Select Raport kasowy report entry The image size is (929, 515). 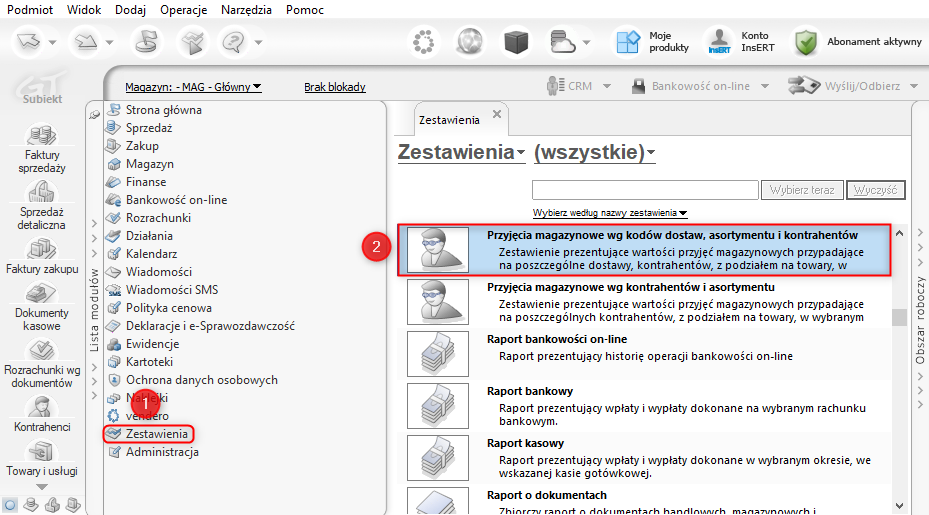pos(645,458)
